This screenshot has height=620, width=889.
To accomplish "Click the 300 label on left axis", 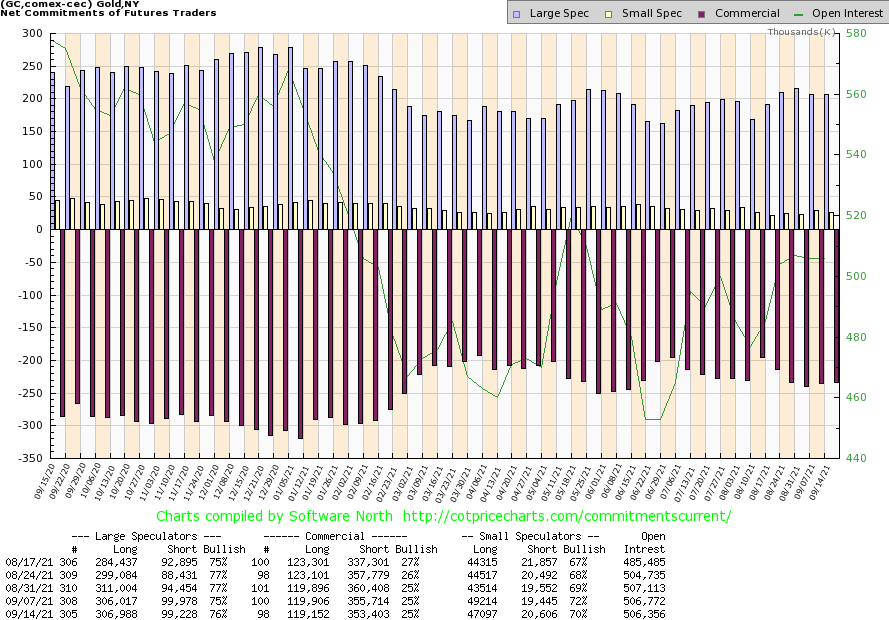I will (31, 34).
